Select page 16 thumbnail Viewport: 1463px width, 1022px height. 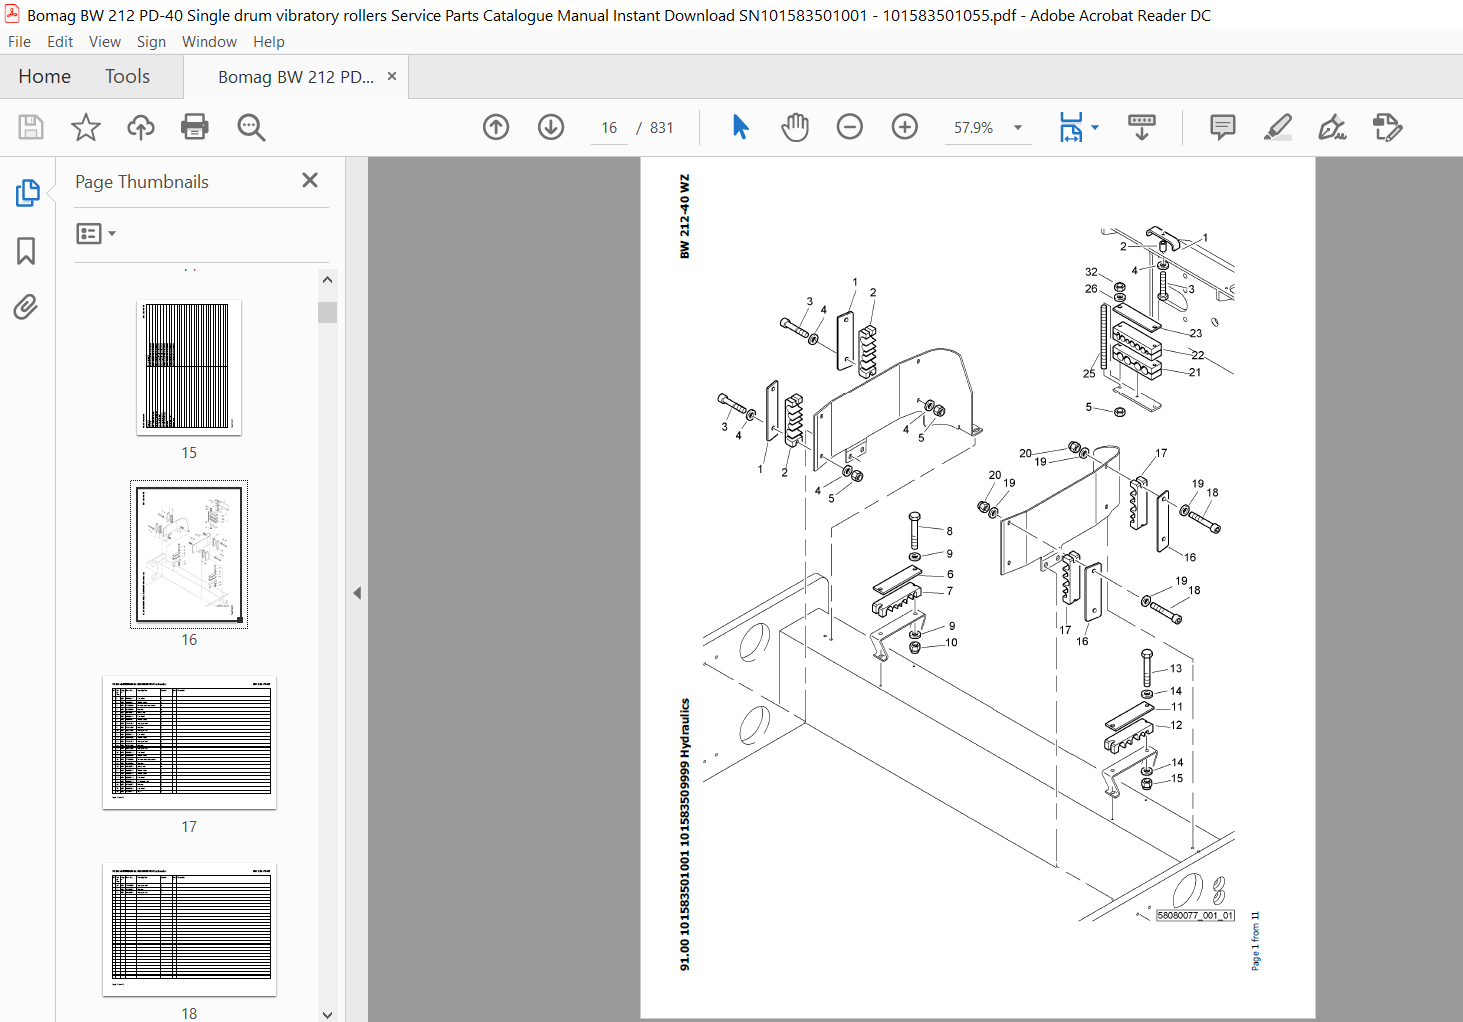coord(189,554)
